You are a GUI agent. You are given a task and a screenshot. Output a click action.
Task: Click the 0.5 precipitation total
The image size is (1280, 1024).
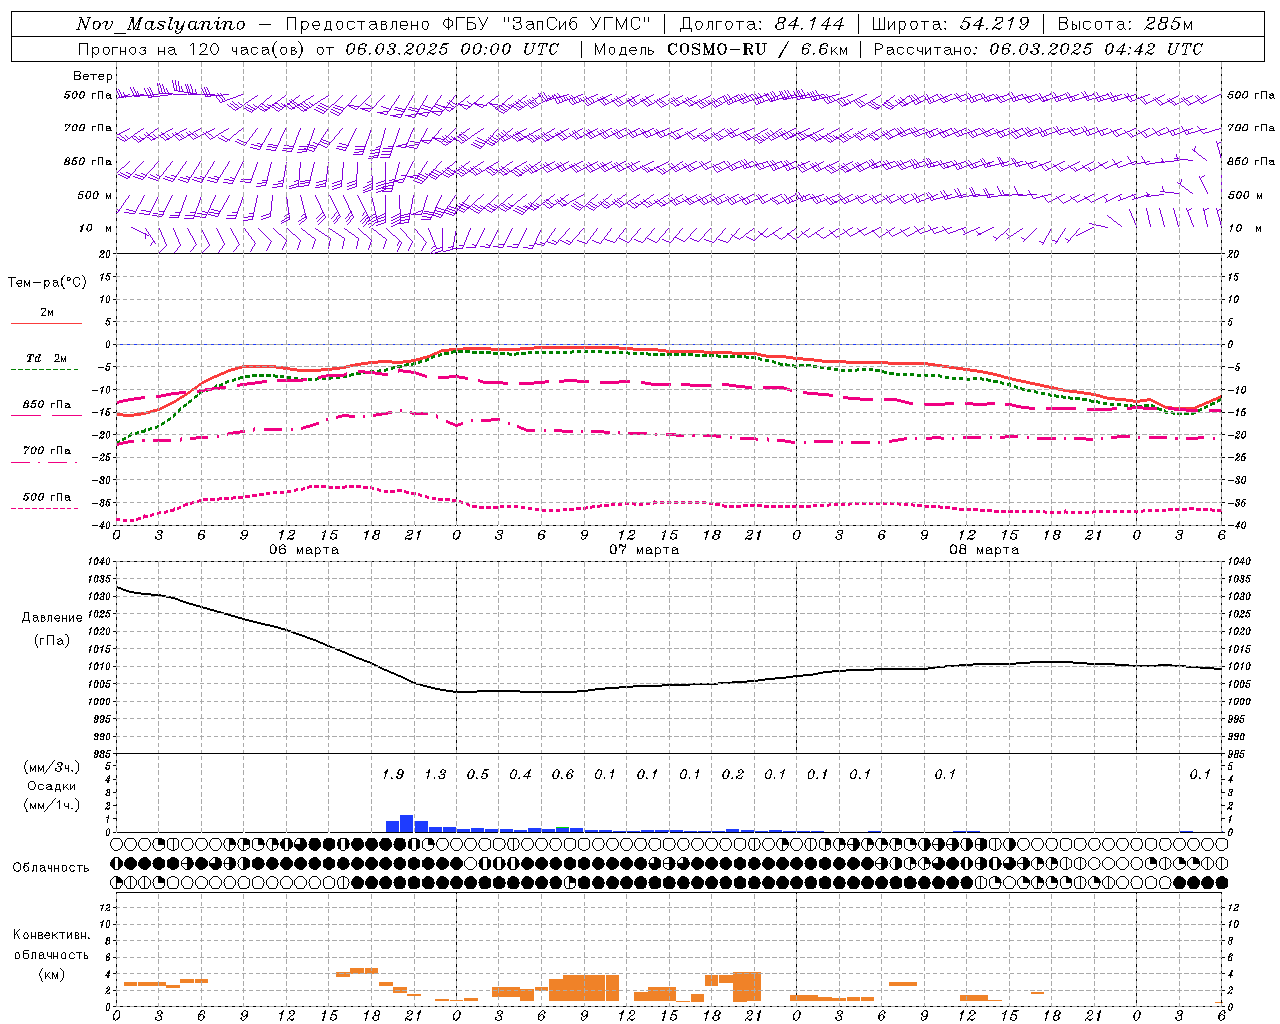(478, 774)
